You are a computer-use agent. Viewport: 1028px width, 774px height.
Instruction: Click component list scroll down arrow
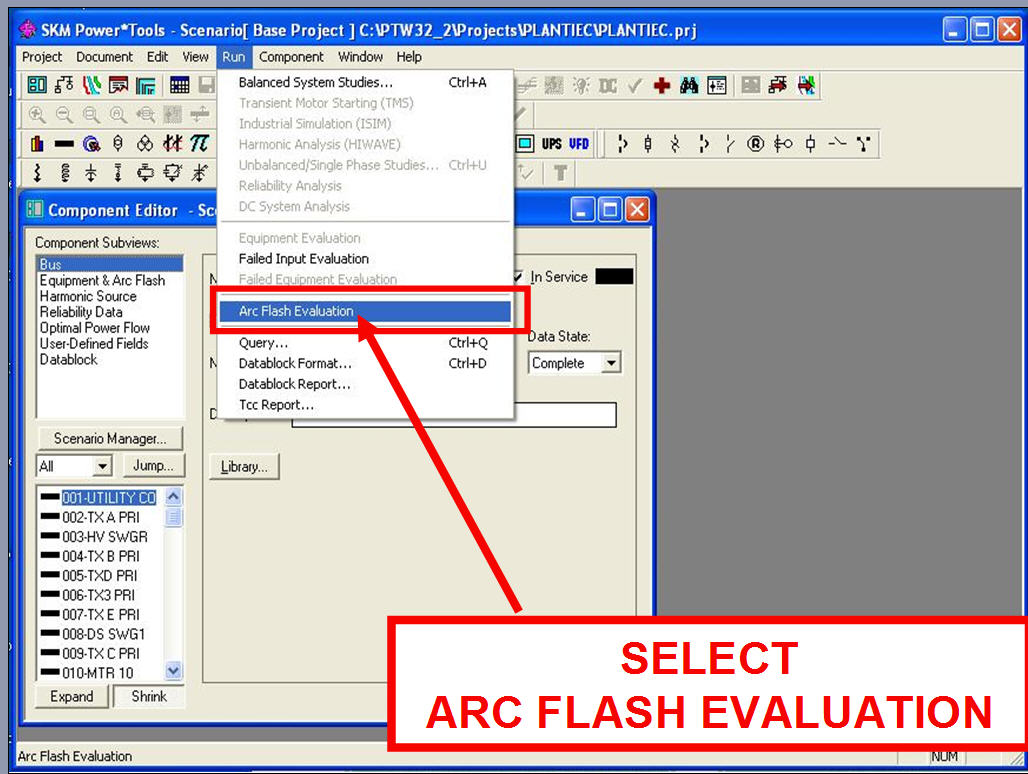click(174, 672)
